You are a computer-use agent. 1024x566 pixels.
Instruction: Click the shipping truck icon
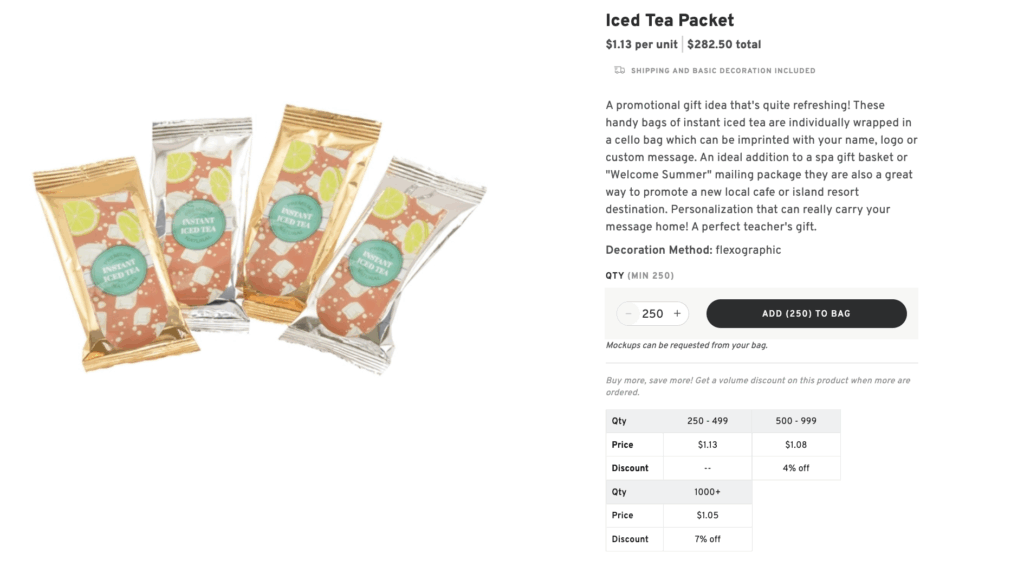[x=620, y=71]
